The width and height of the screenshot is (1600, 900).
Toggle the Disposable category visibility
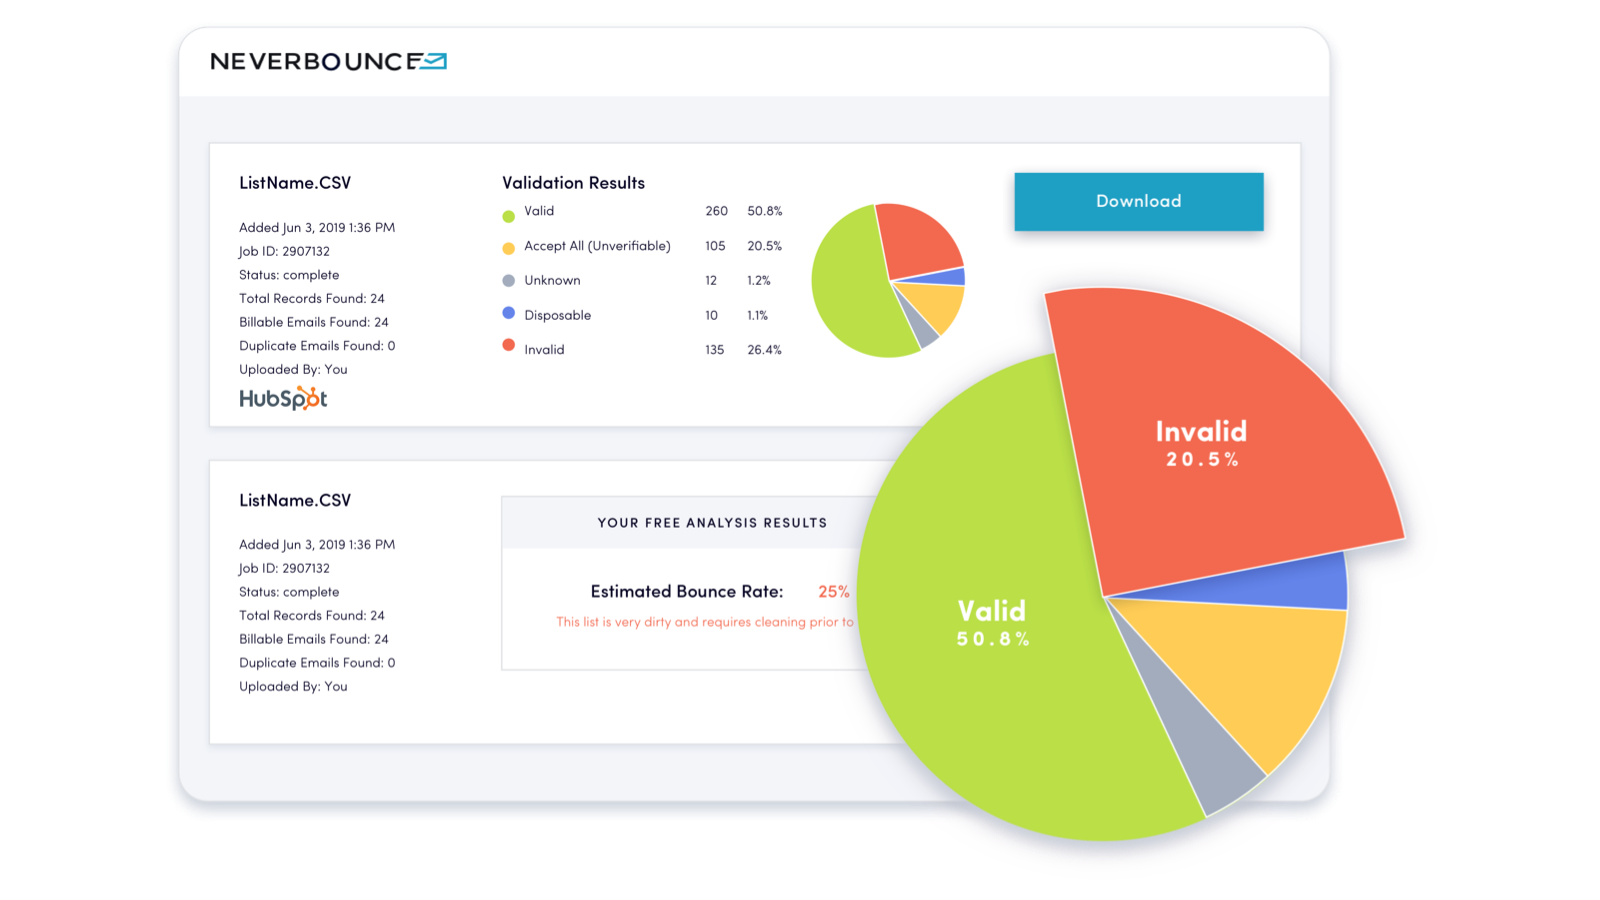[x=557, y=315]
